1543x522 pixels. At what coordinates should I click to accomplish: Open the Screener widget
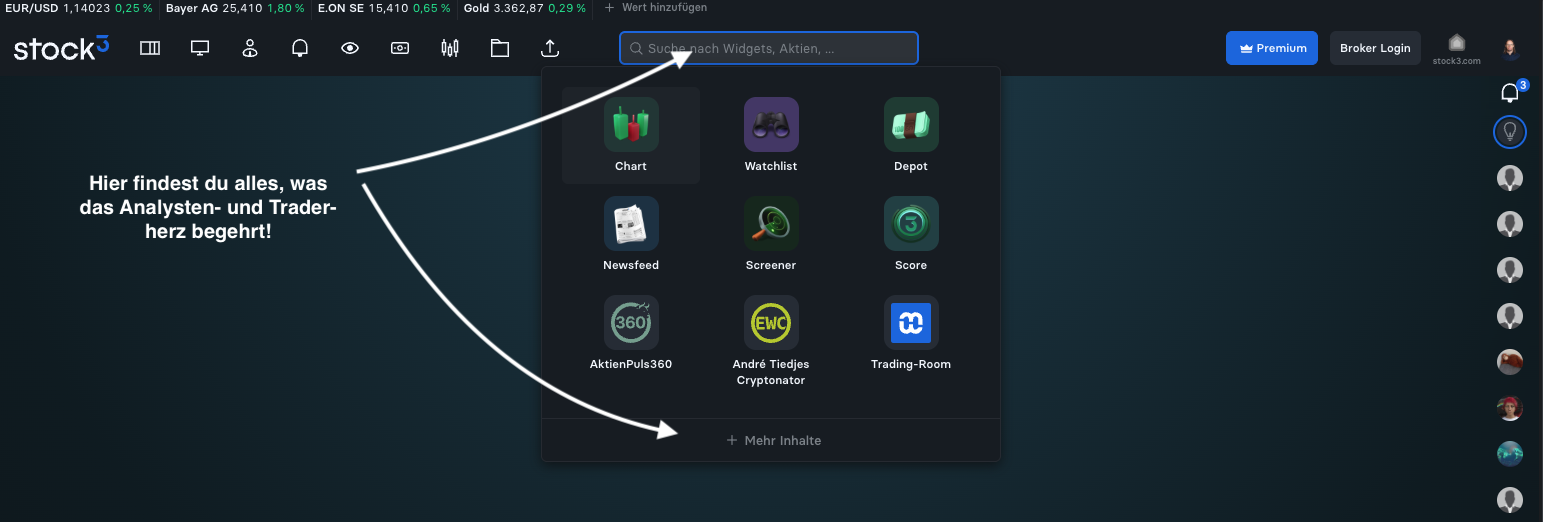[771, 234]
